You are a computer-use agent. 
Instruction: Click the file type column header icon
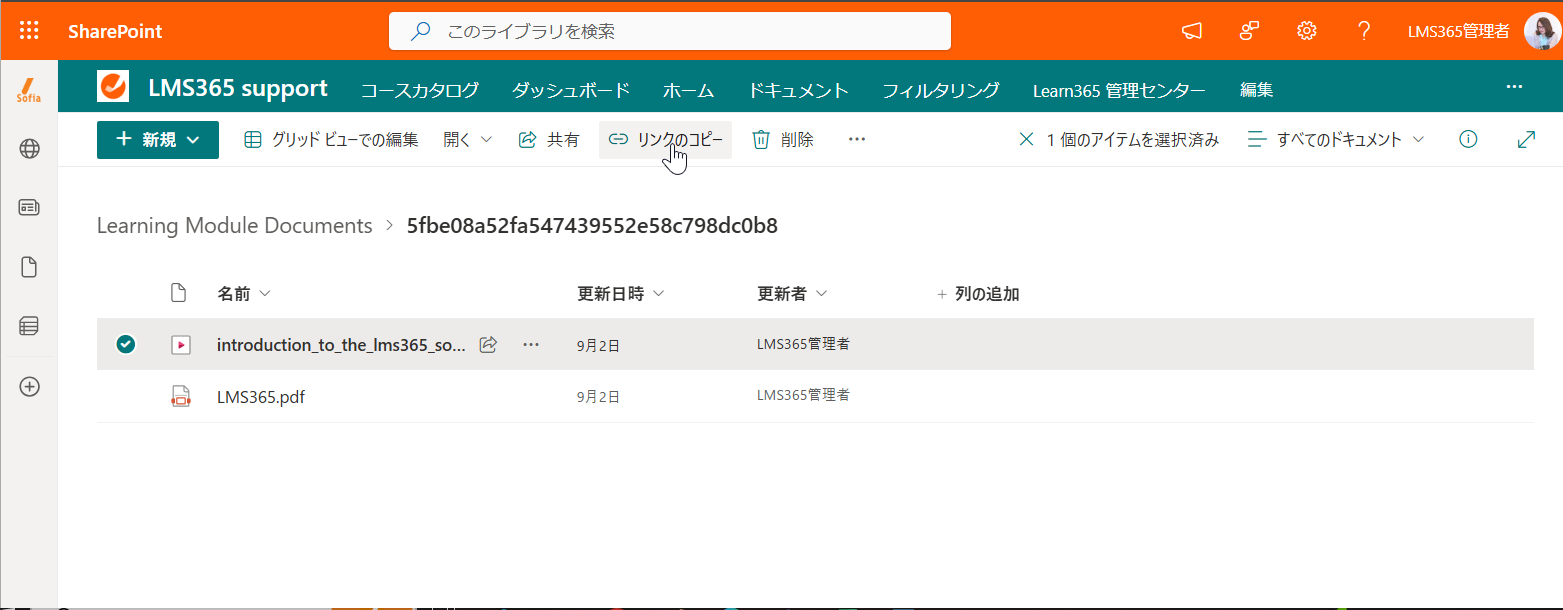tap(179, 293)
